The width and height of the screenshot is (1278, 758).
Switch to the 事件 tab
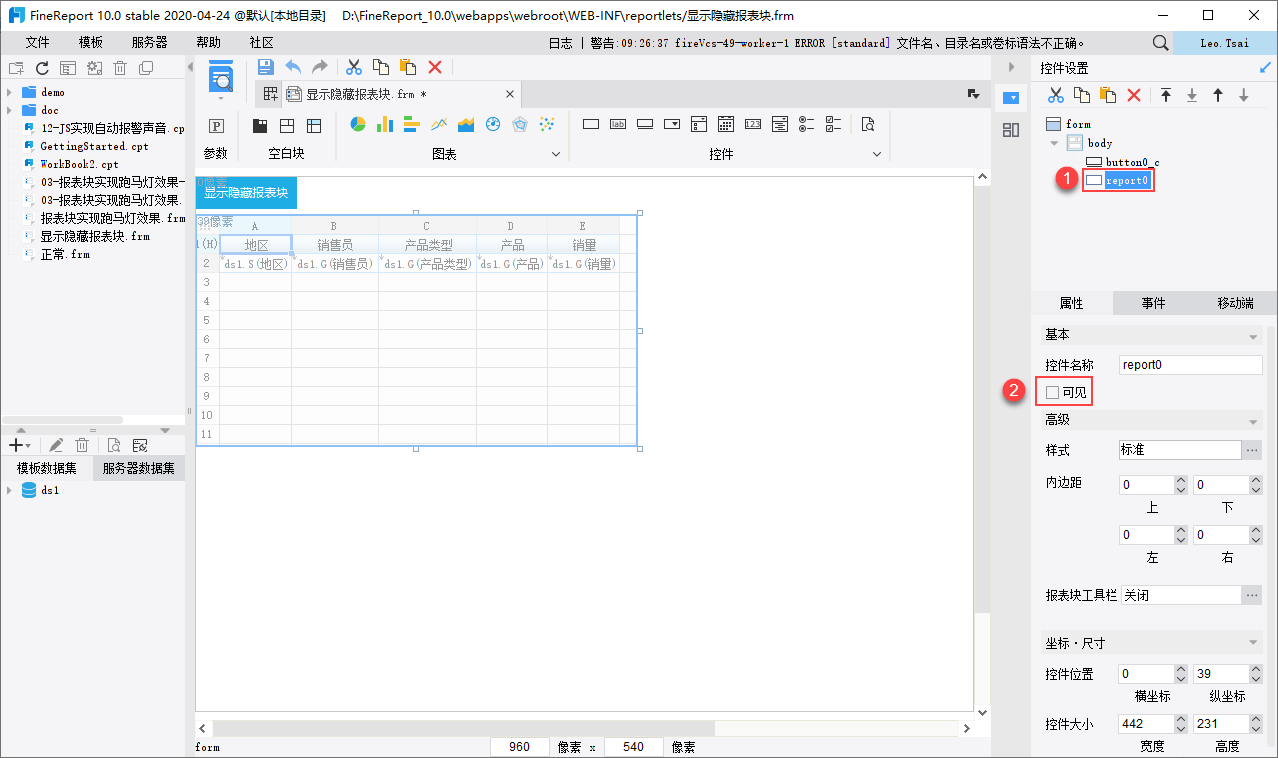tap(1153, 303)
